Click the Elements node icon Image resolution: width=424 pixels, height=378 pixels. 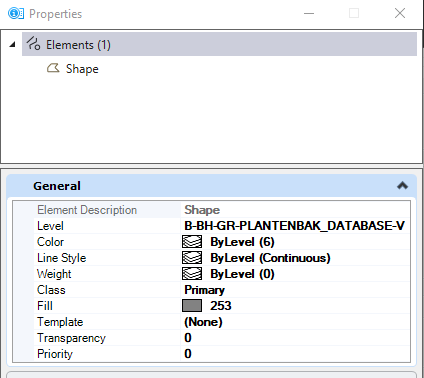(33, 44)
